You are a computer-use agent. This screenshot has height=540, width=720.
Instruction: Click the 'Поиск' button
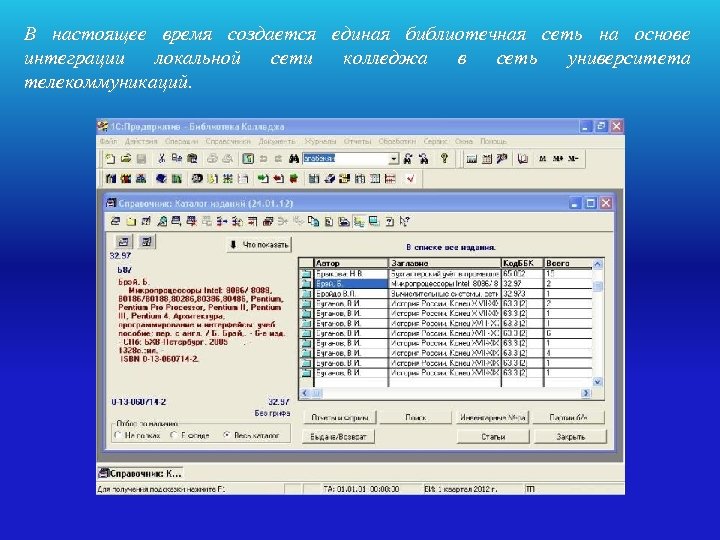(x=416, y=417)
